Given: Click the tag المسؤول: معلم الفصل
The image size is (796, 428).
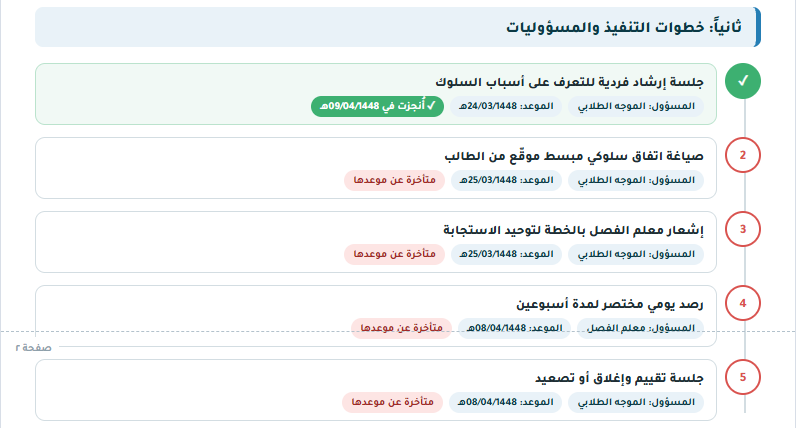Looking at the screenshot, I should [x=641, y=328].
